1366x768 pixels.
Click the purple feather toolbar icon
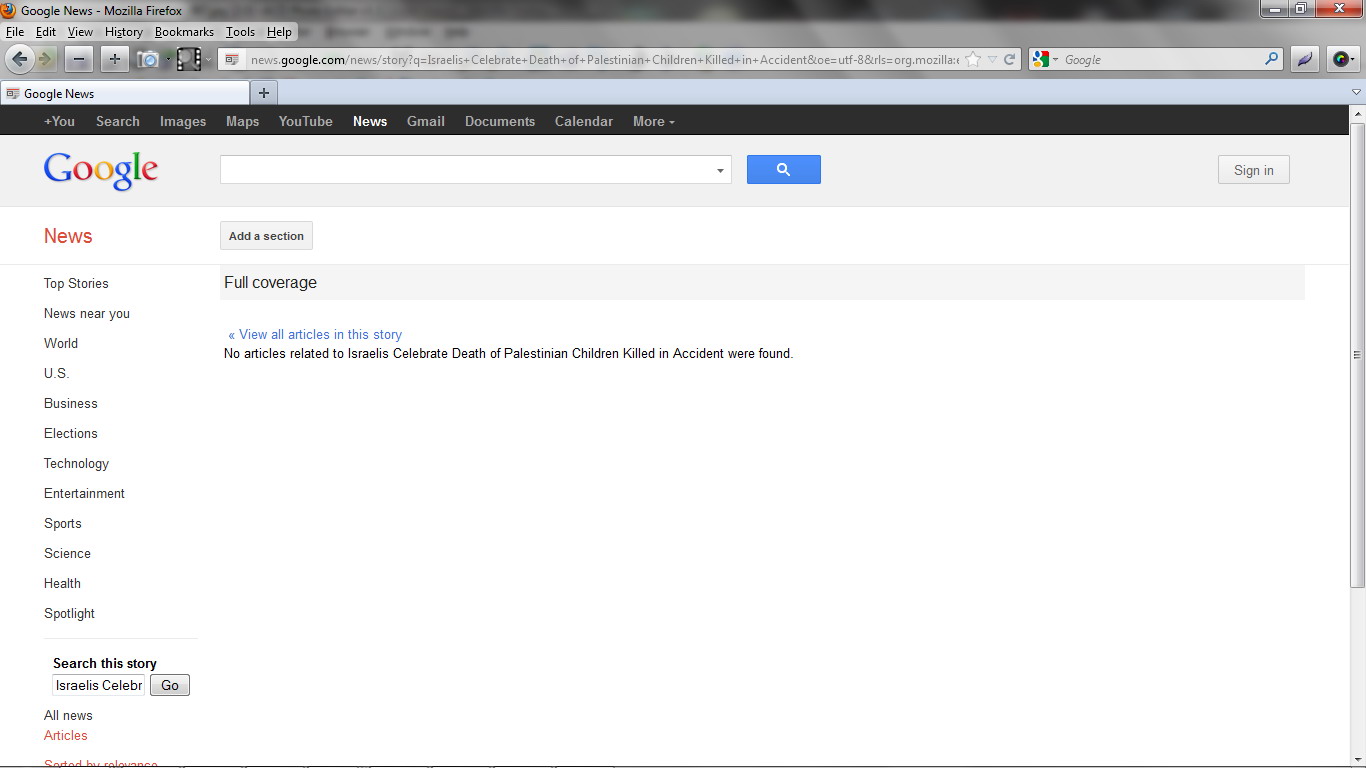point(1305,59)
